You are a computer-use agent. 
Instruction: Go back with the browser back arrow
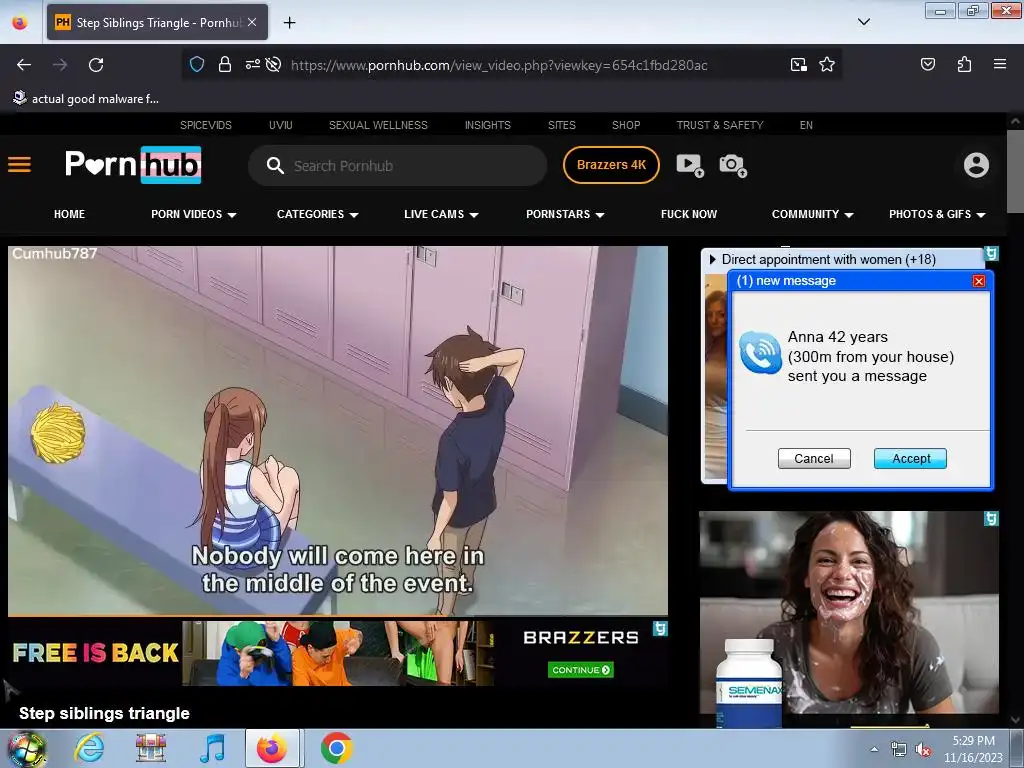pos(24,65)
